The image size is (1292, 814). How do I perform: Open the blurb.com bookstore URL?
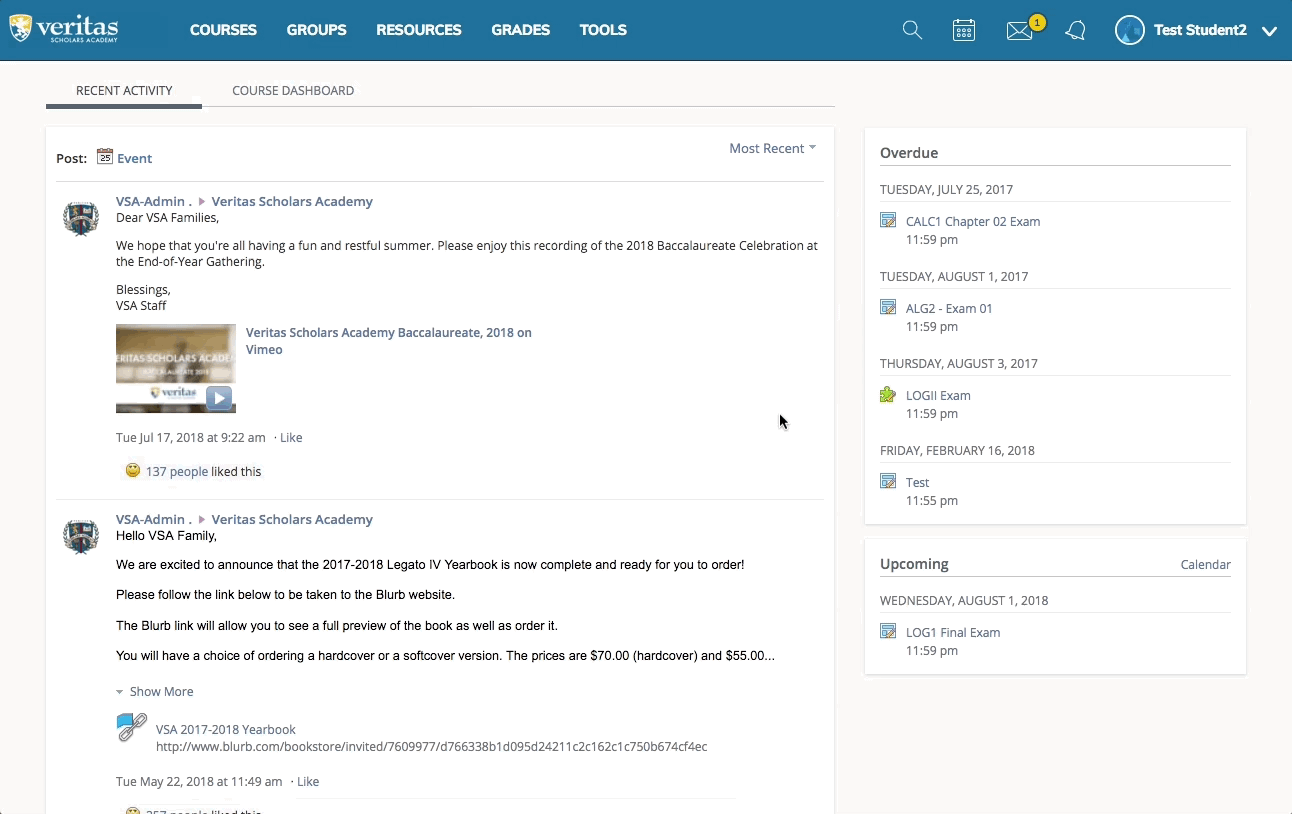pyautogui.click(x=431, y=746)
